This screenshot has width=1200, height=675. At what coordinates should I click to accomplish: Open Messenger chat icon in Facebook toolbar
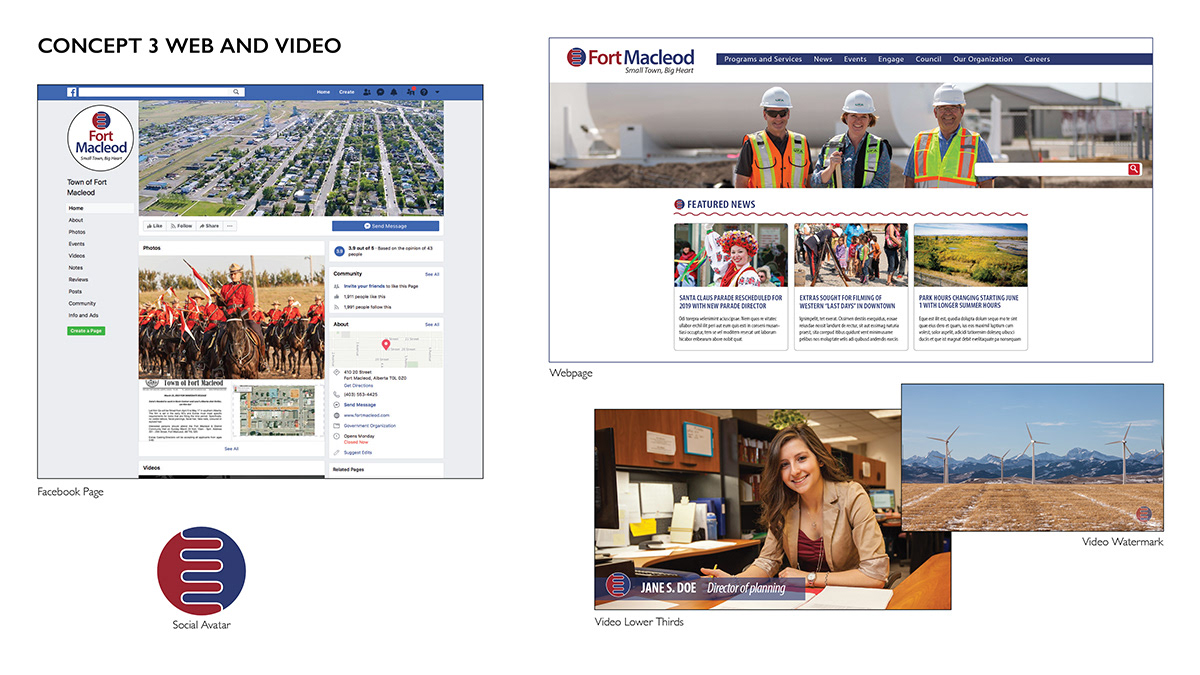coord(380,91)
